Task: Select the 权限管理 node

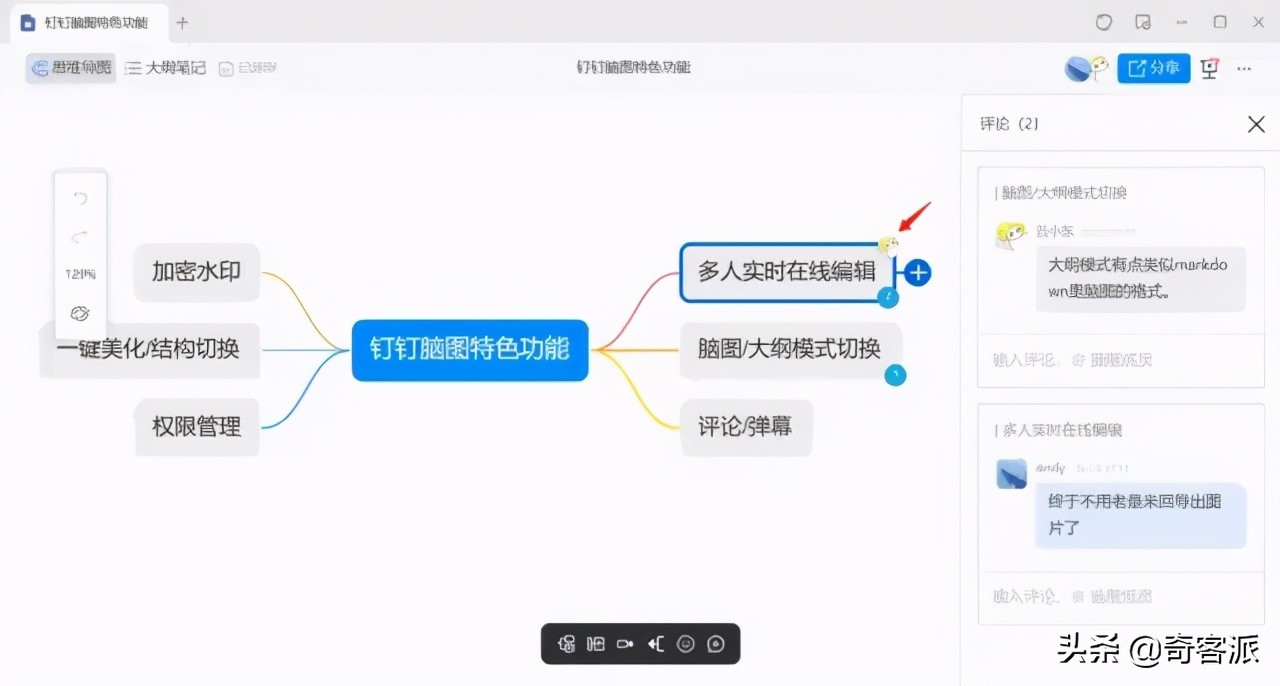Action: (x=197, y=427)
